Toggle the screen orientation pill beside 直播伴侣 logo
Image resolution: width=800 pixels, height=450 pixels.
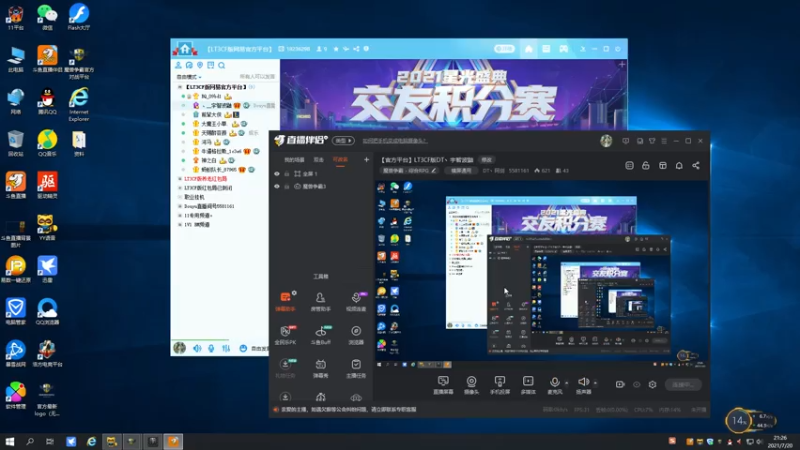(343, 141)
